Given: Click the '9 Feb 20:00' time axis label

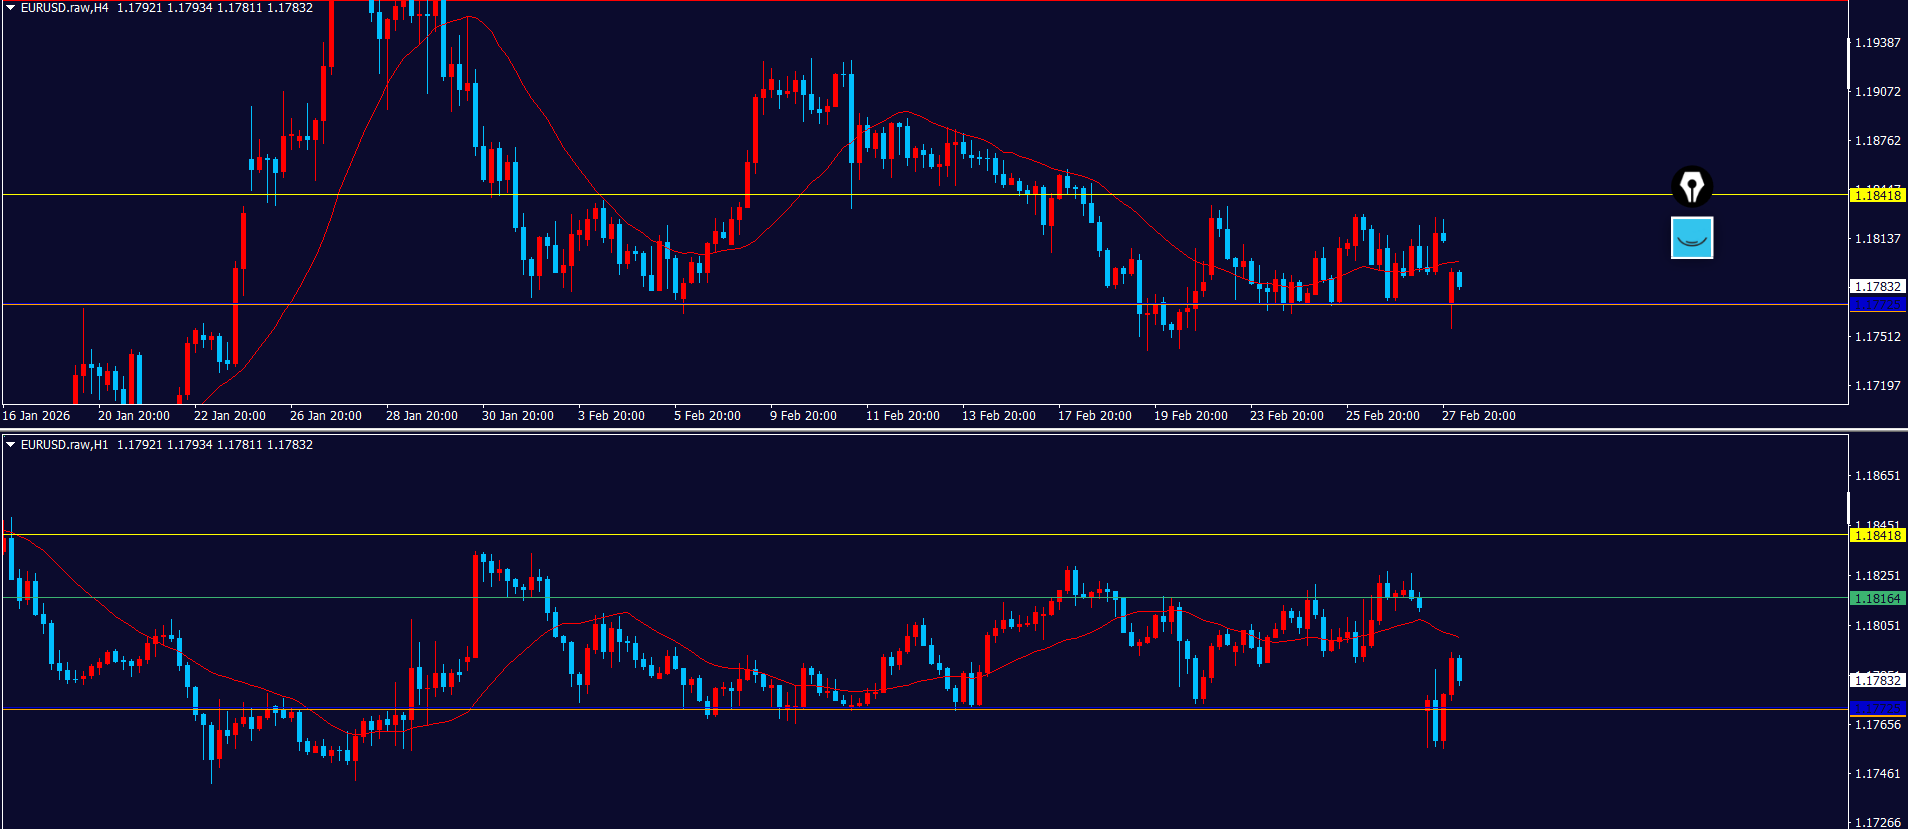Looking at the screenshot, I should click(803, 416).
